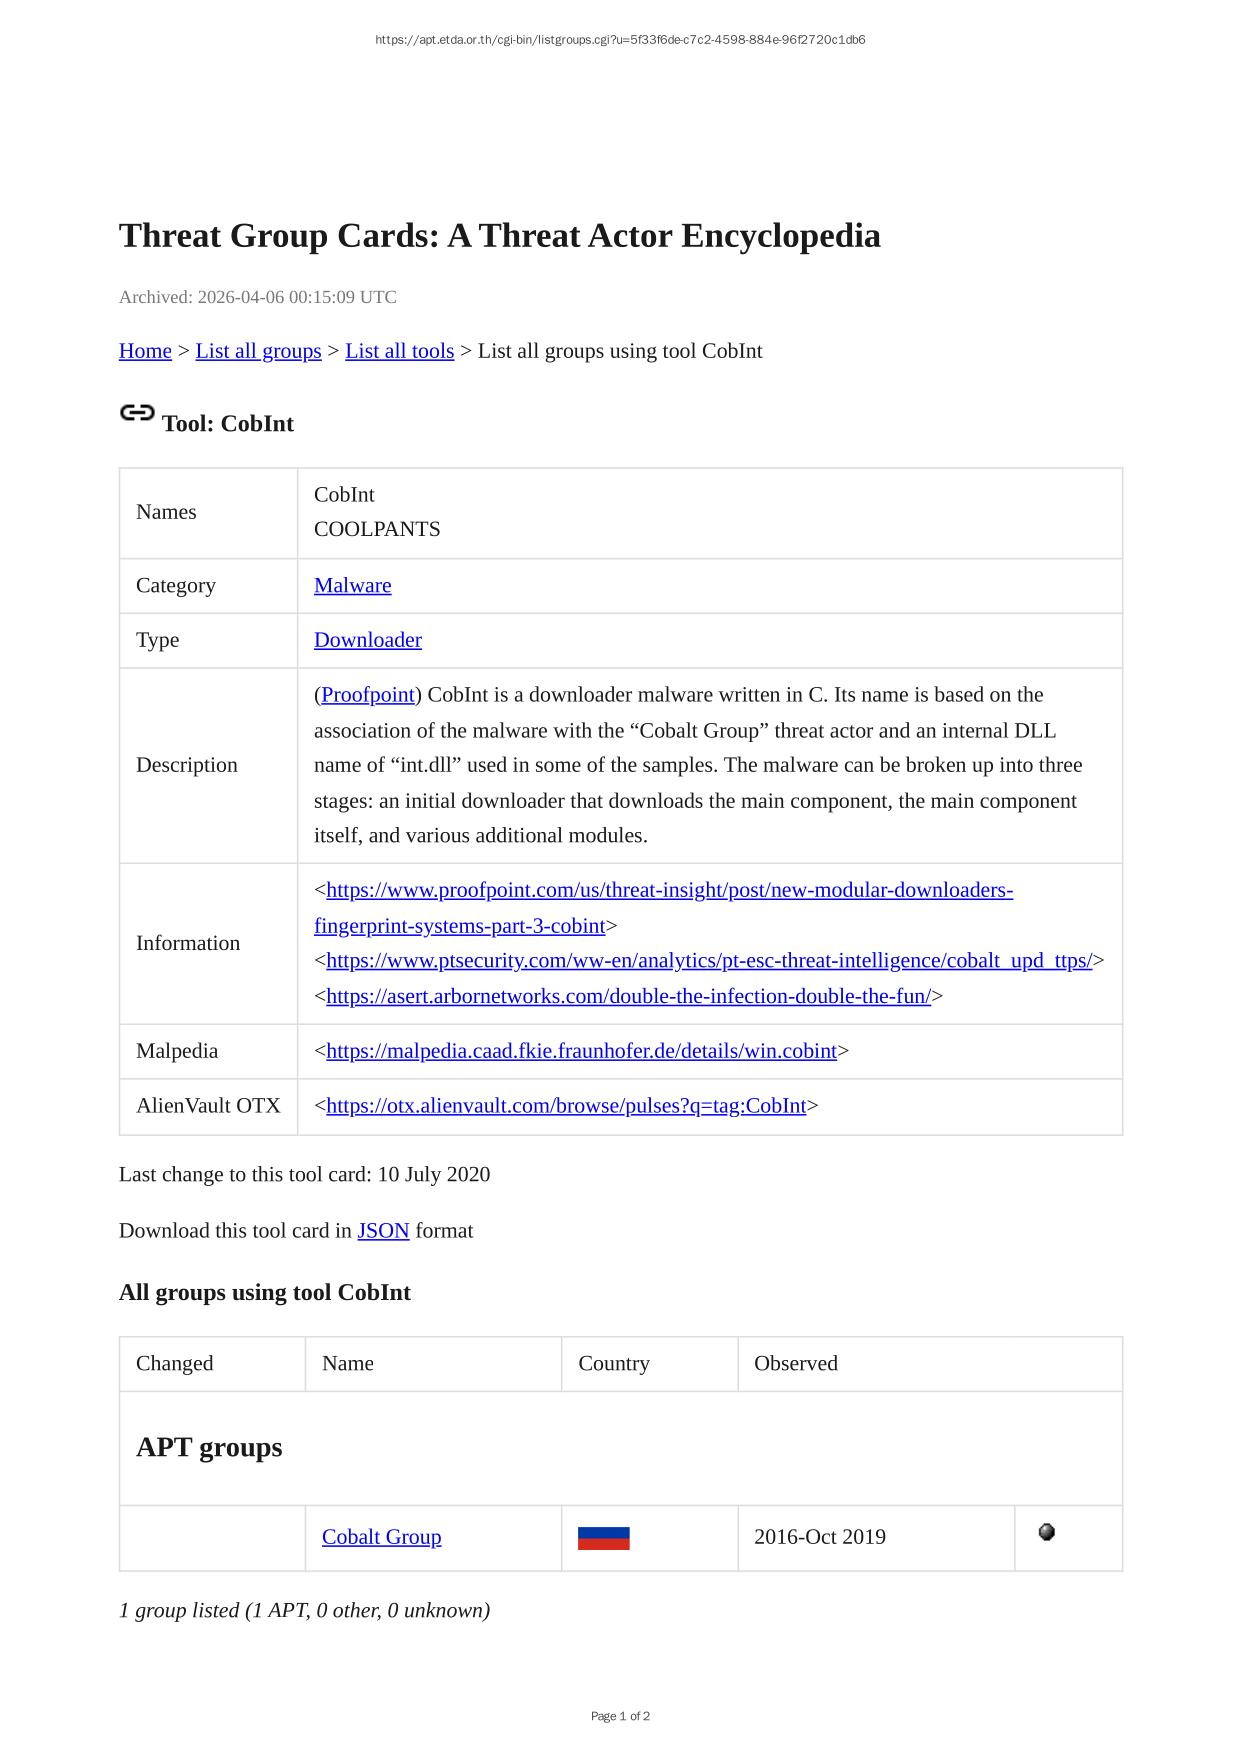The image size is (1242, 1756).
Task: Click the Country column header
Action: (613, 1364)
